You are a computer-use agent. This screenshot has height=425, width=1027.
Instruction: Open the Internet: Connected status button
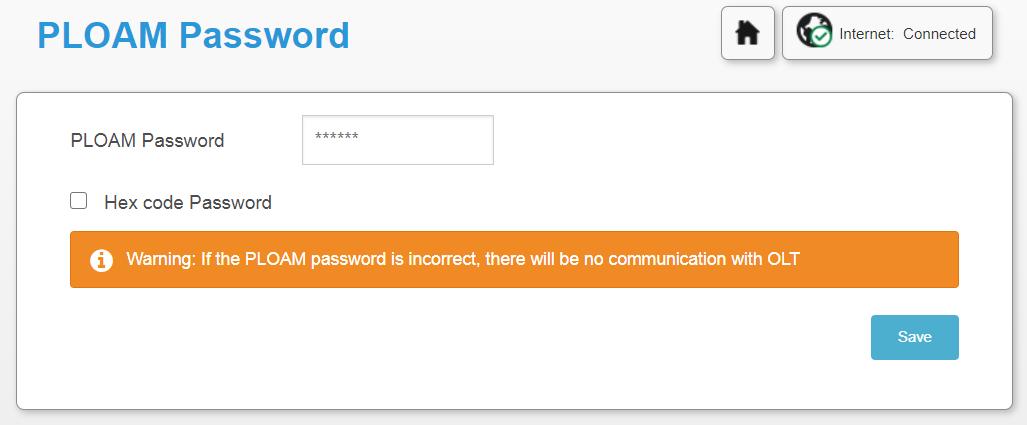click(887, 33)
